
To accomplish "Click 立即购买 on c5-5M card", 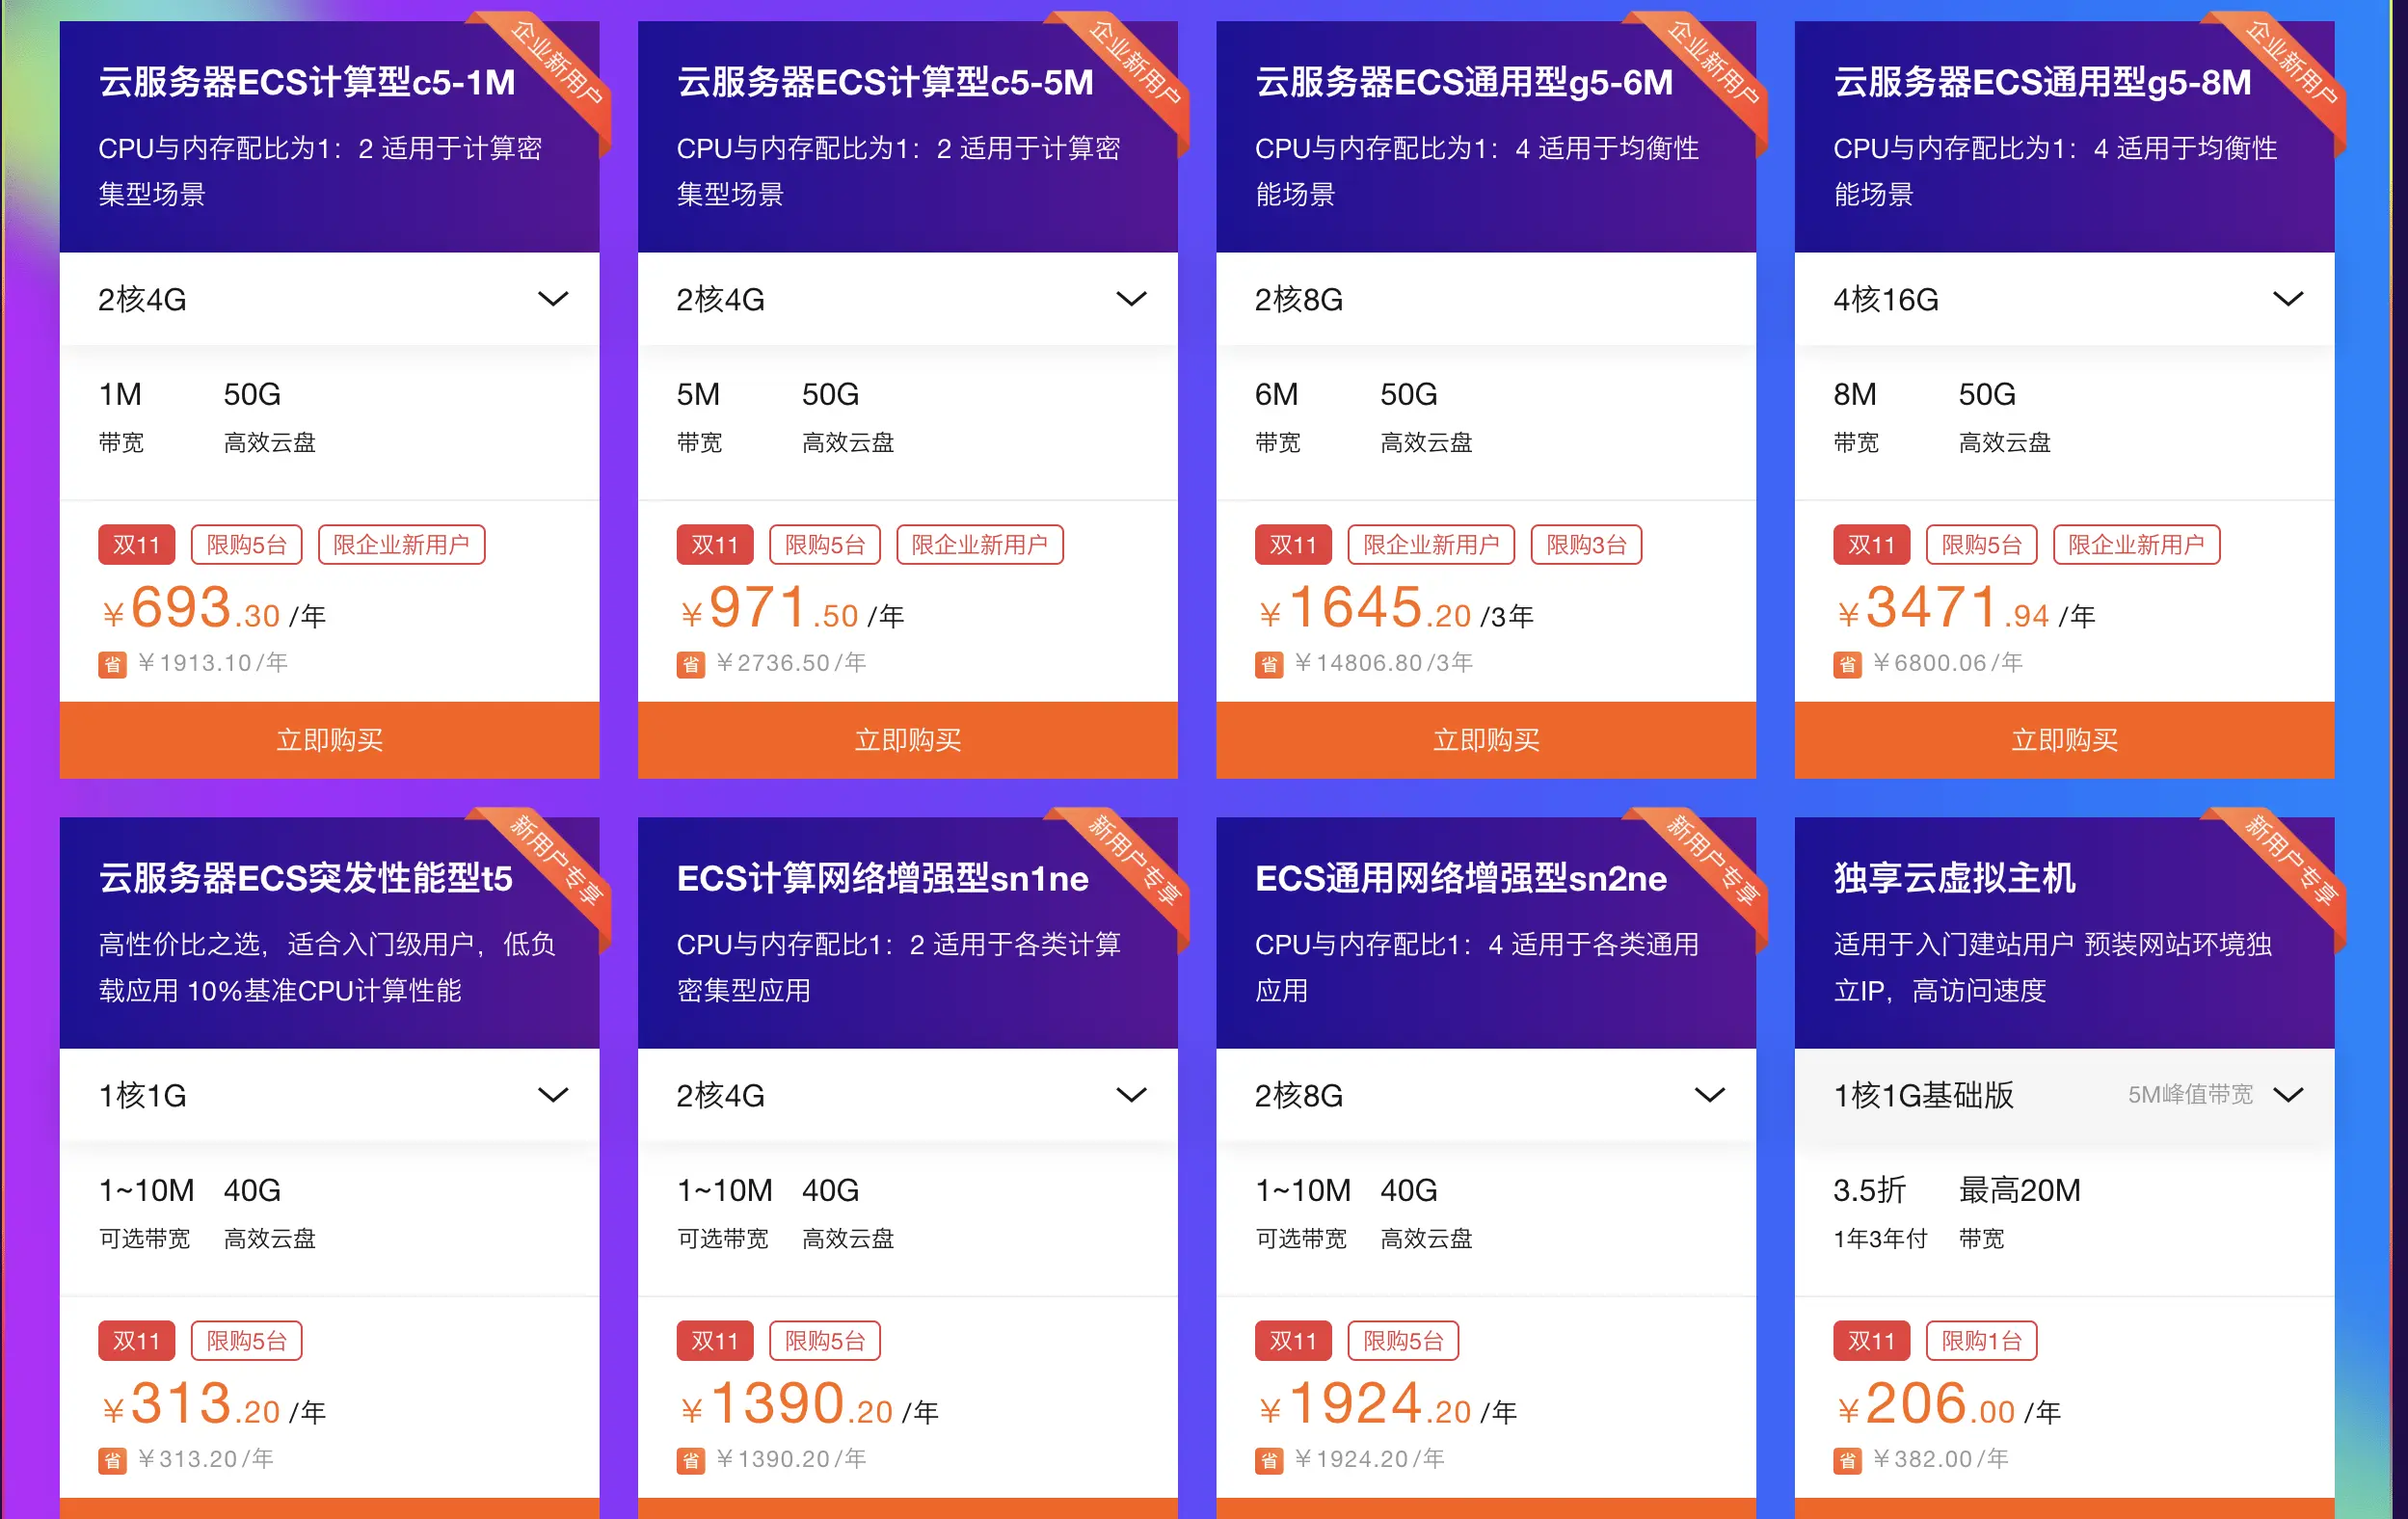I will 906,740.
